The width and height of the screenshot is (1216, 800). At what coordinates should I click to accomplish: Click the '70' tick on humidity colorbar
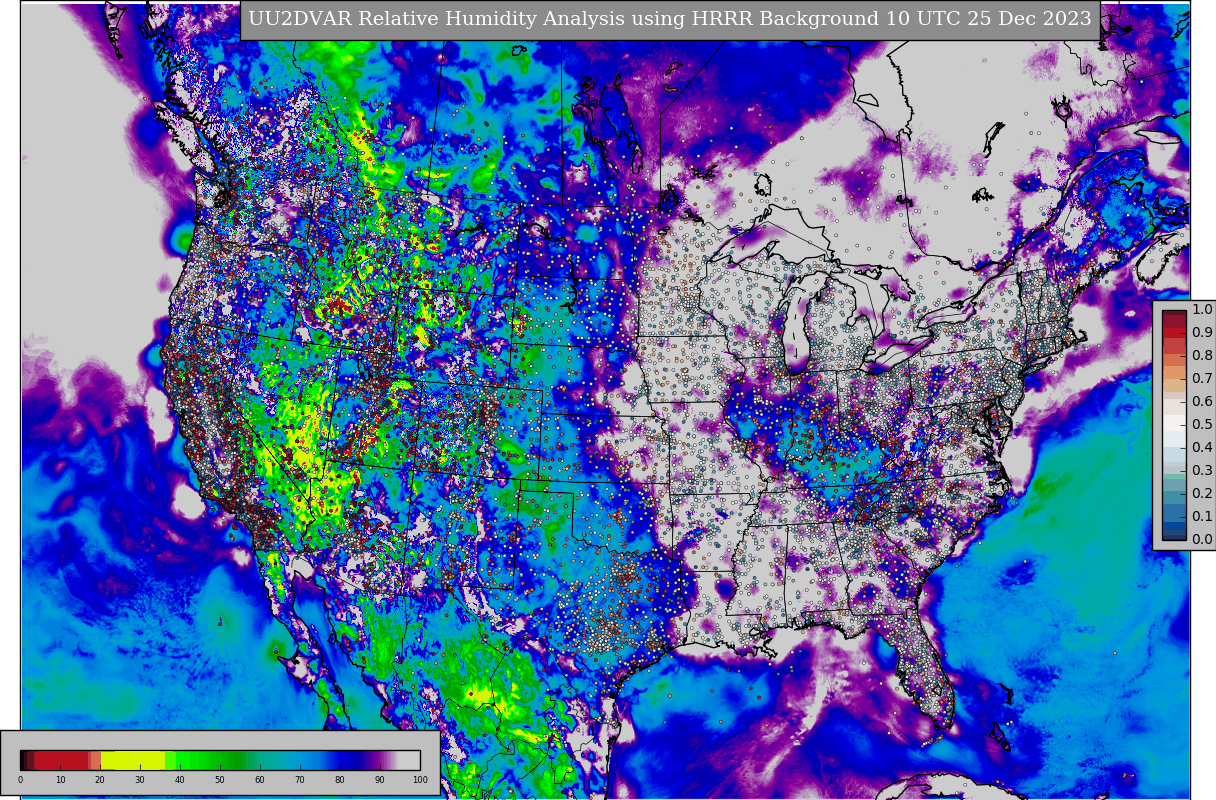[x=300, y=779]
